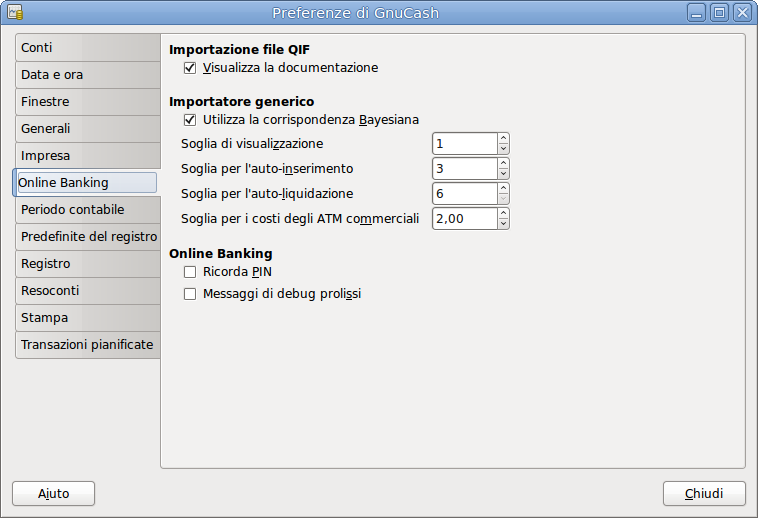
Task: Decrease the Soglia di visualizzazione value
Action: click(503, 149)
